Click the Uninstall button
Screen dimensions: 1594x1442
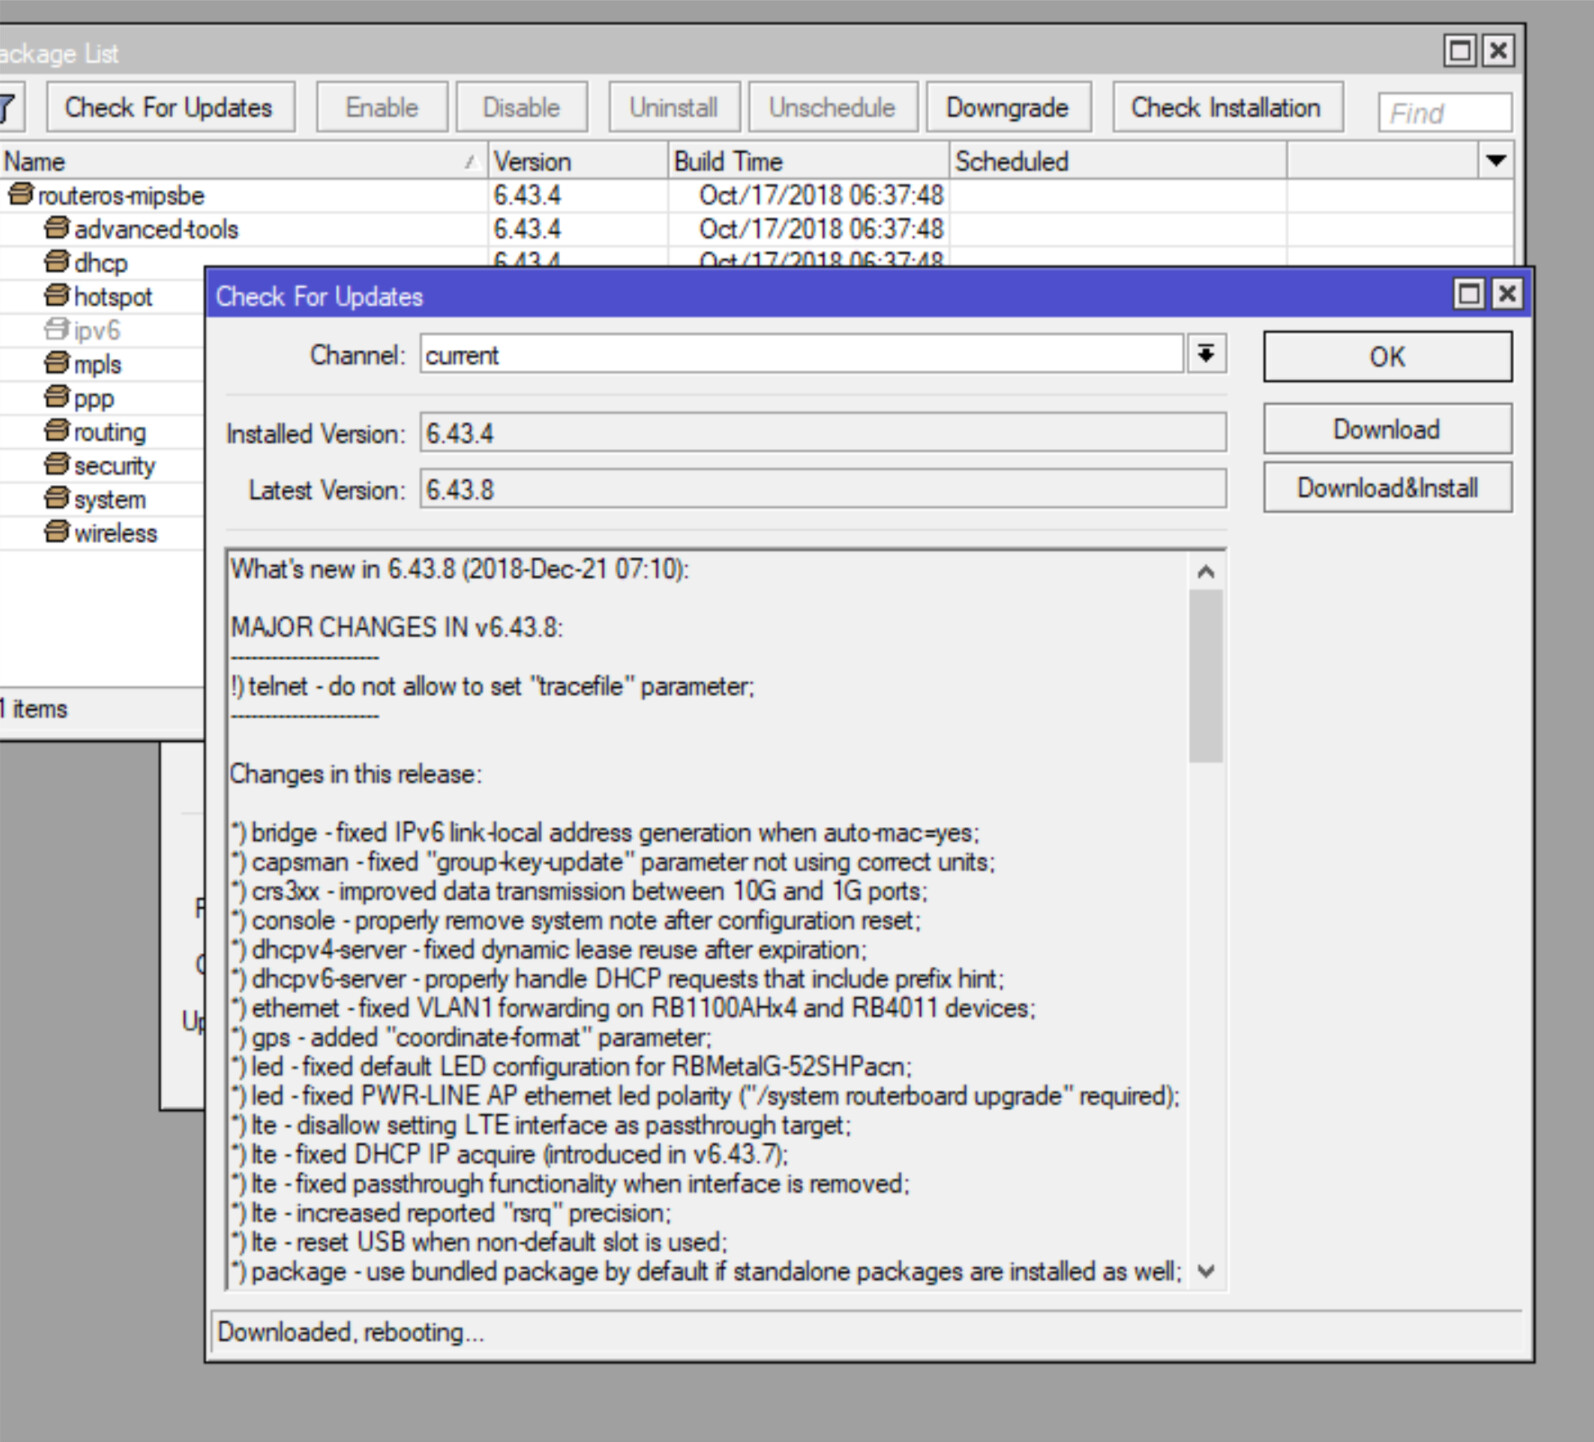674,107
